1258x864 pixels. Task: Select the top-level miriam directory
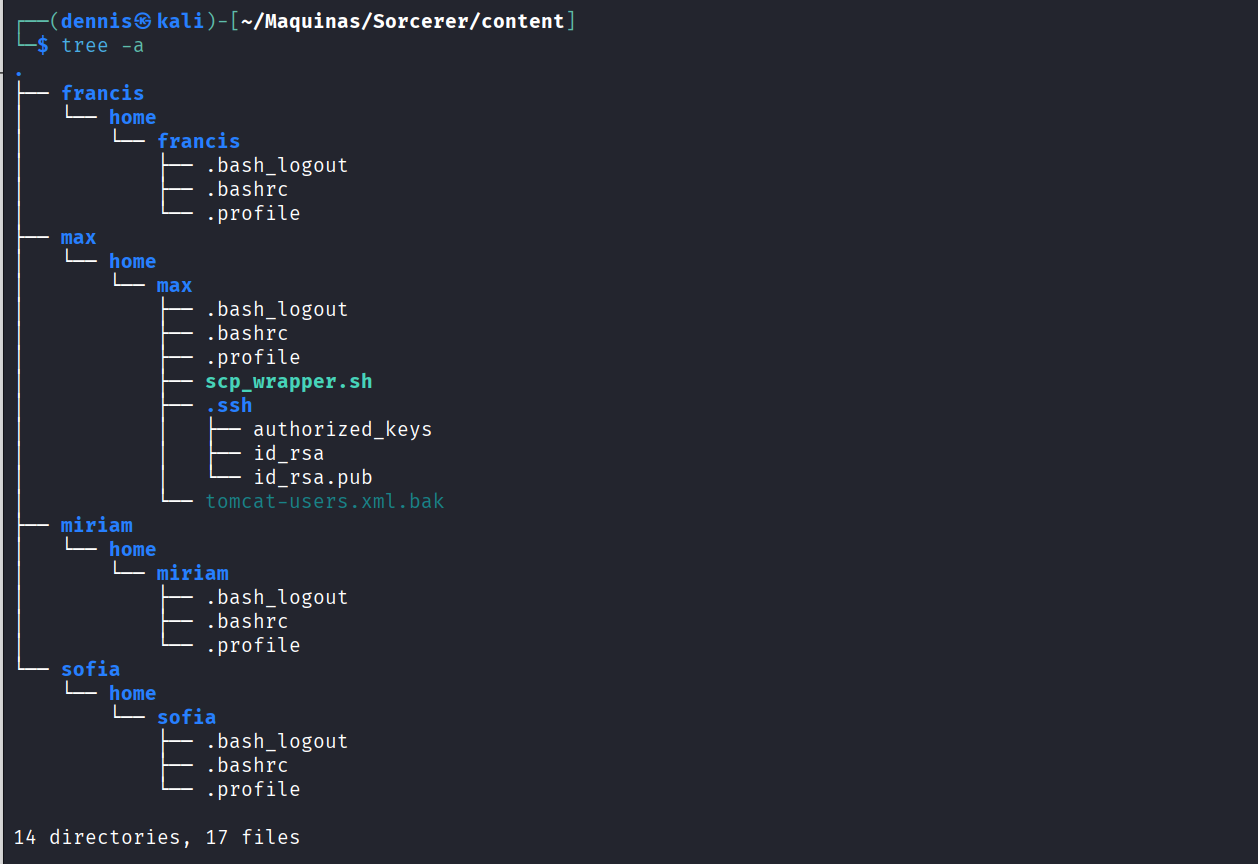click(96, 525)
